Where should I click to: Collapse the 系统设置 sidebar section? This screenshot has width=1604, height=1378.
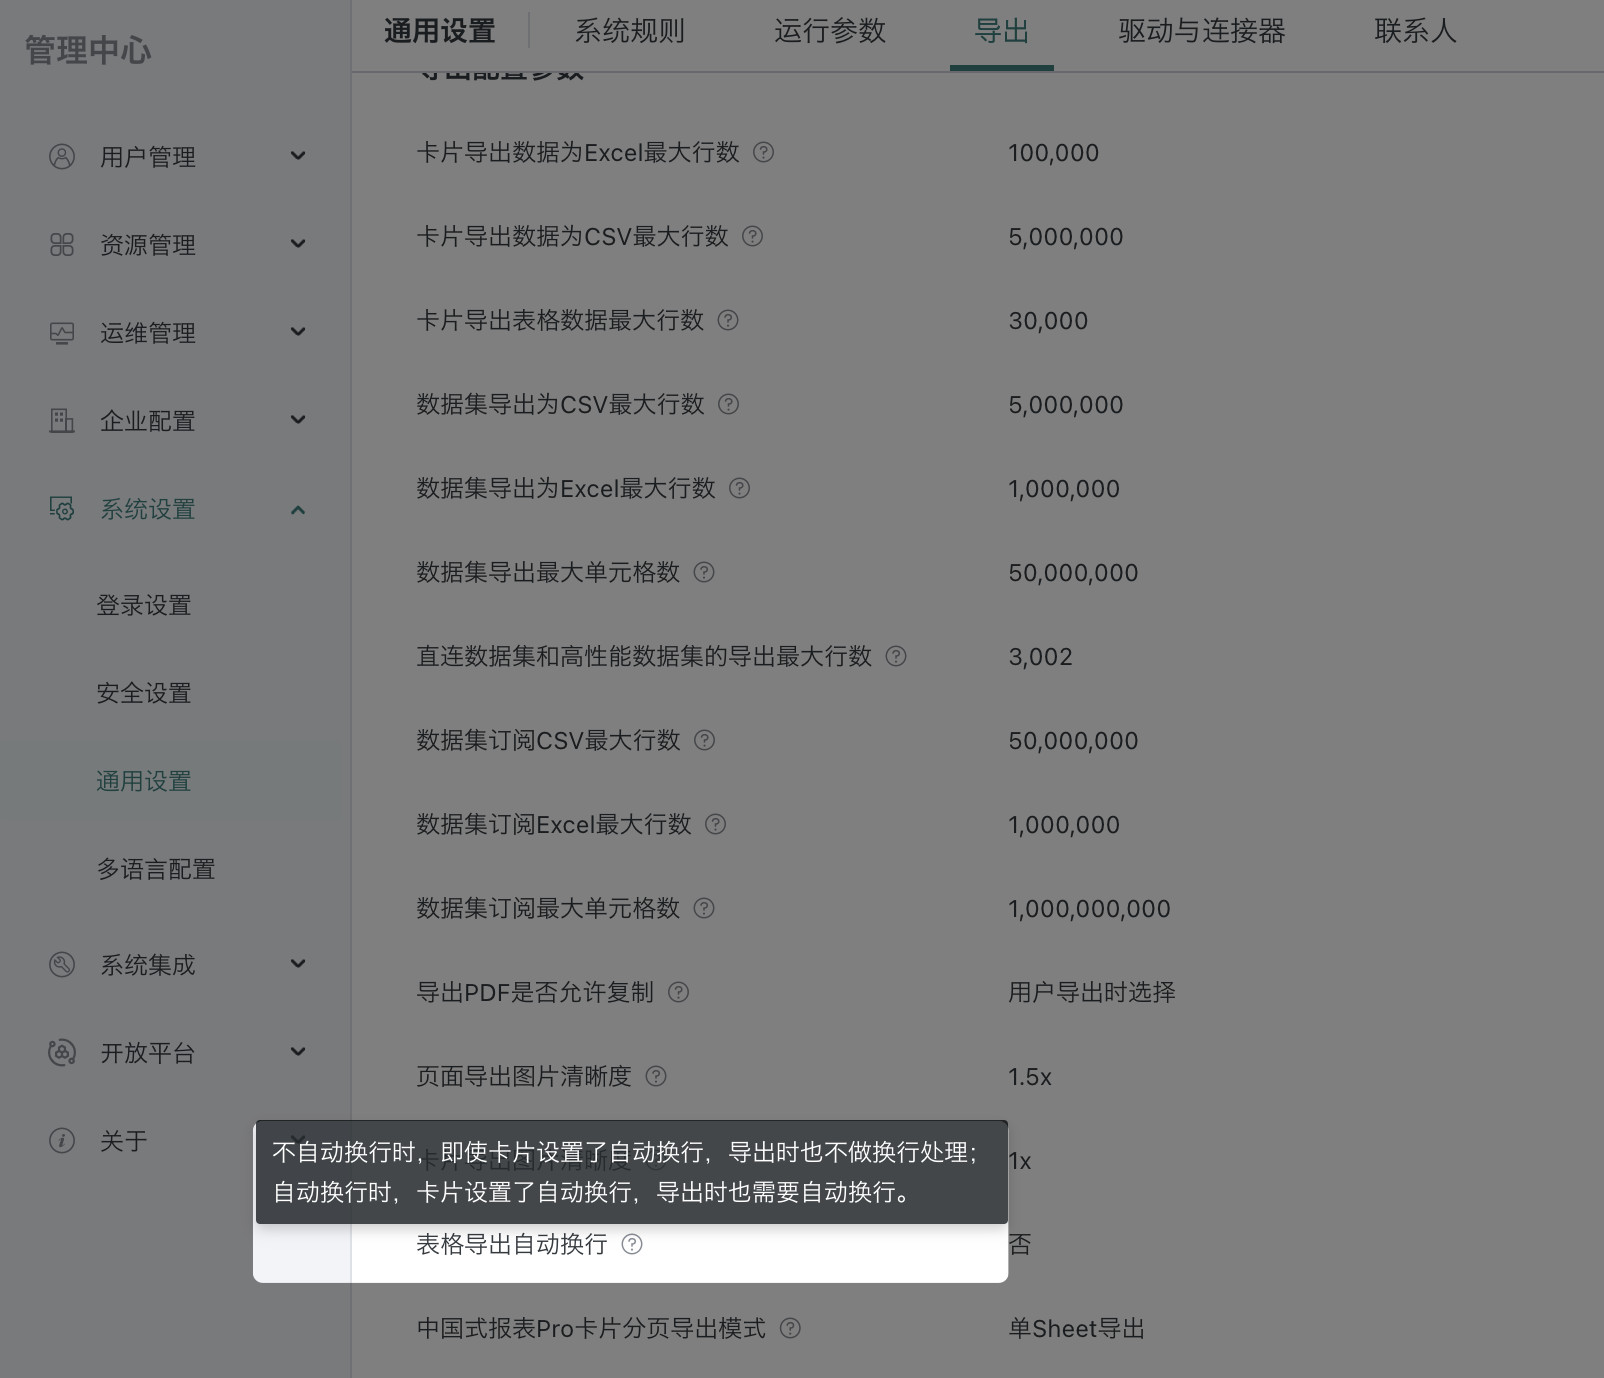[x=297, y=509]
